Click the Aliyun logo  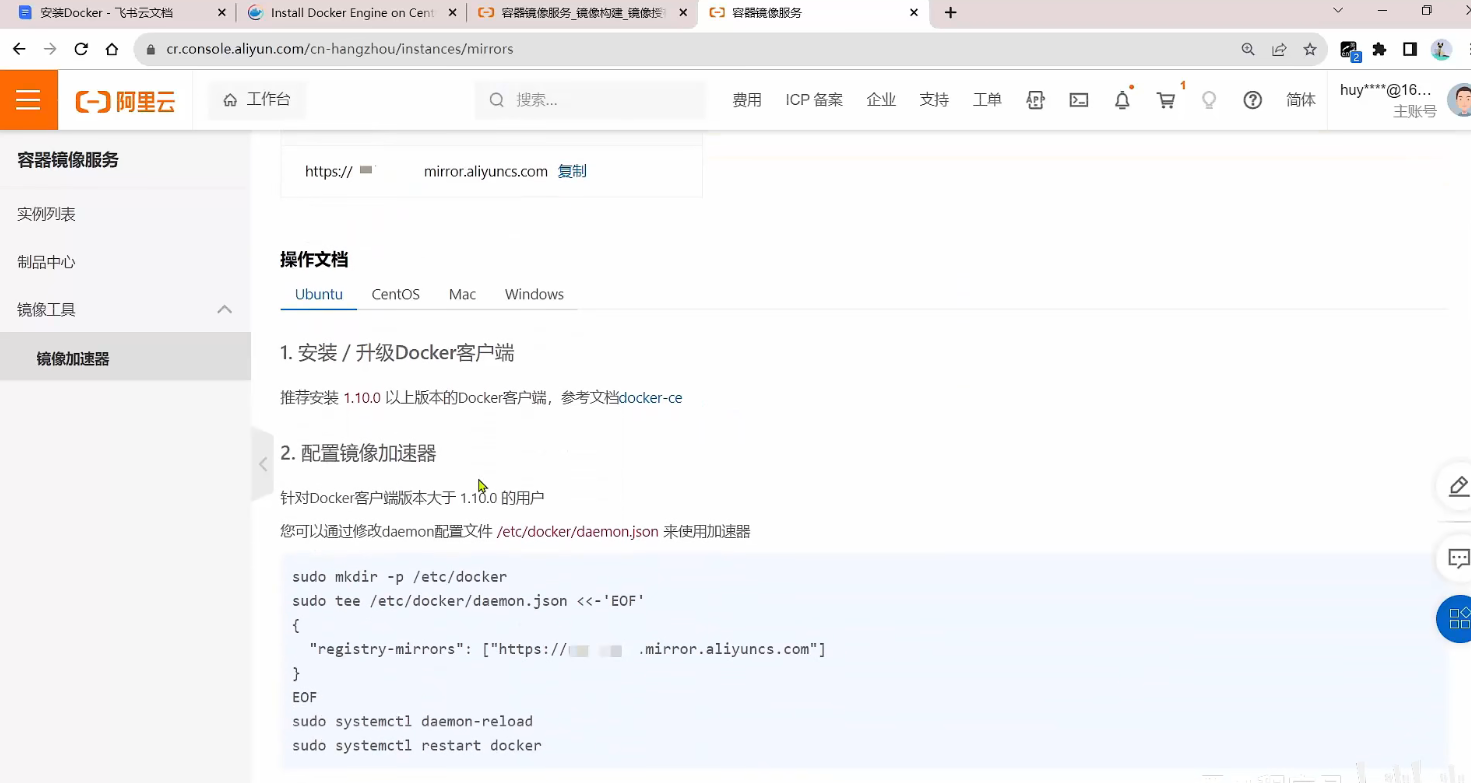click(x=126, y=101)
